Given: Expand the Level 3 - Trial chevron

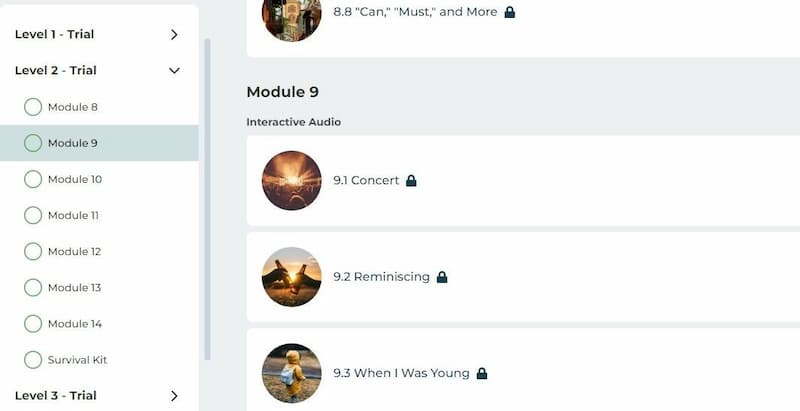Looking at the screenshot, I should [x=174, y=396].
